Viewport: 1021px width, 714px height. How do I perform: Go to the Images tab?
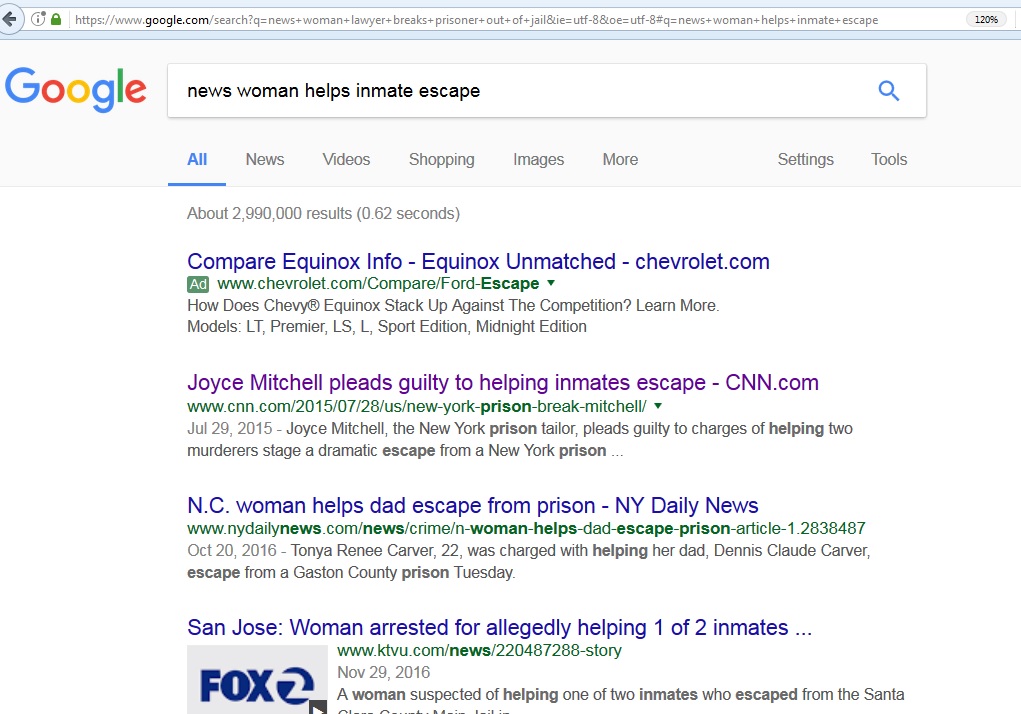coord(538,160)
